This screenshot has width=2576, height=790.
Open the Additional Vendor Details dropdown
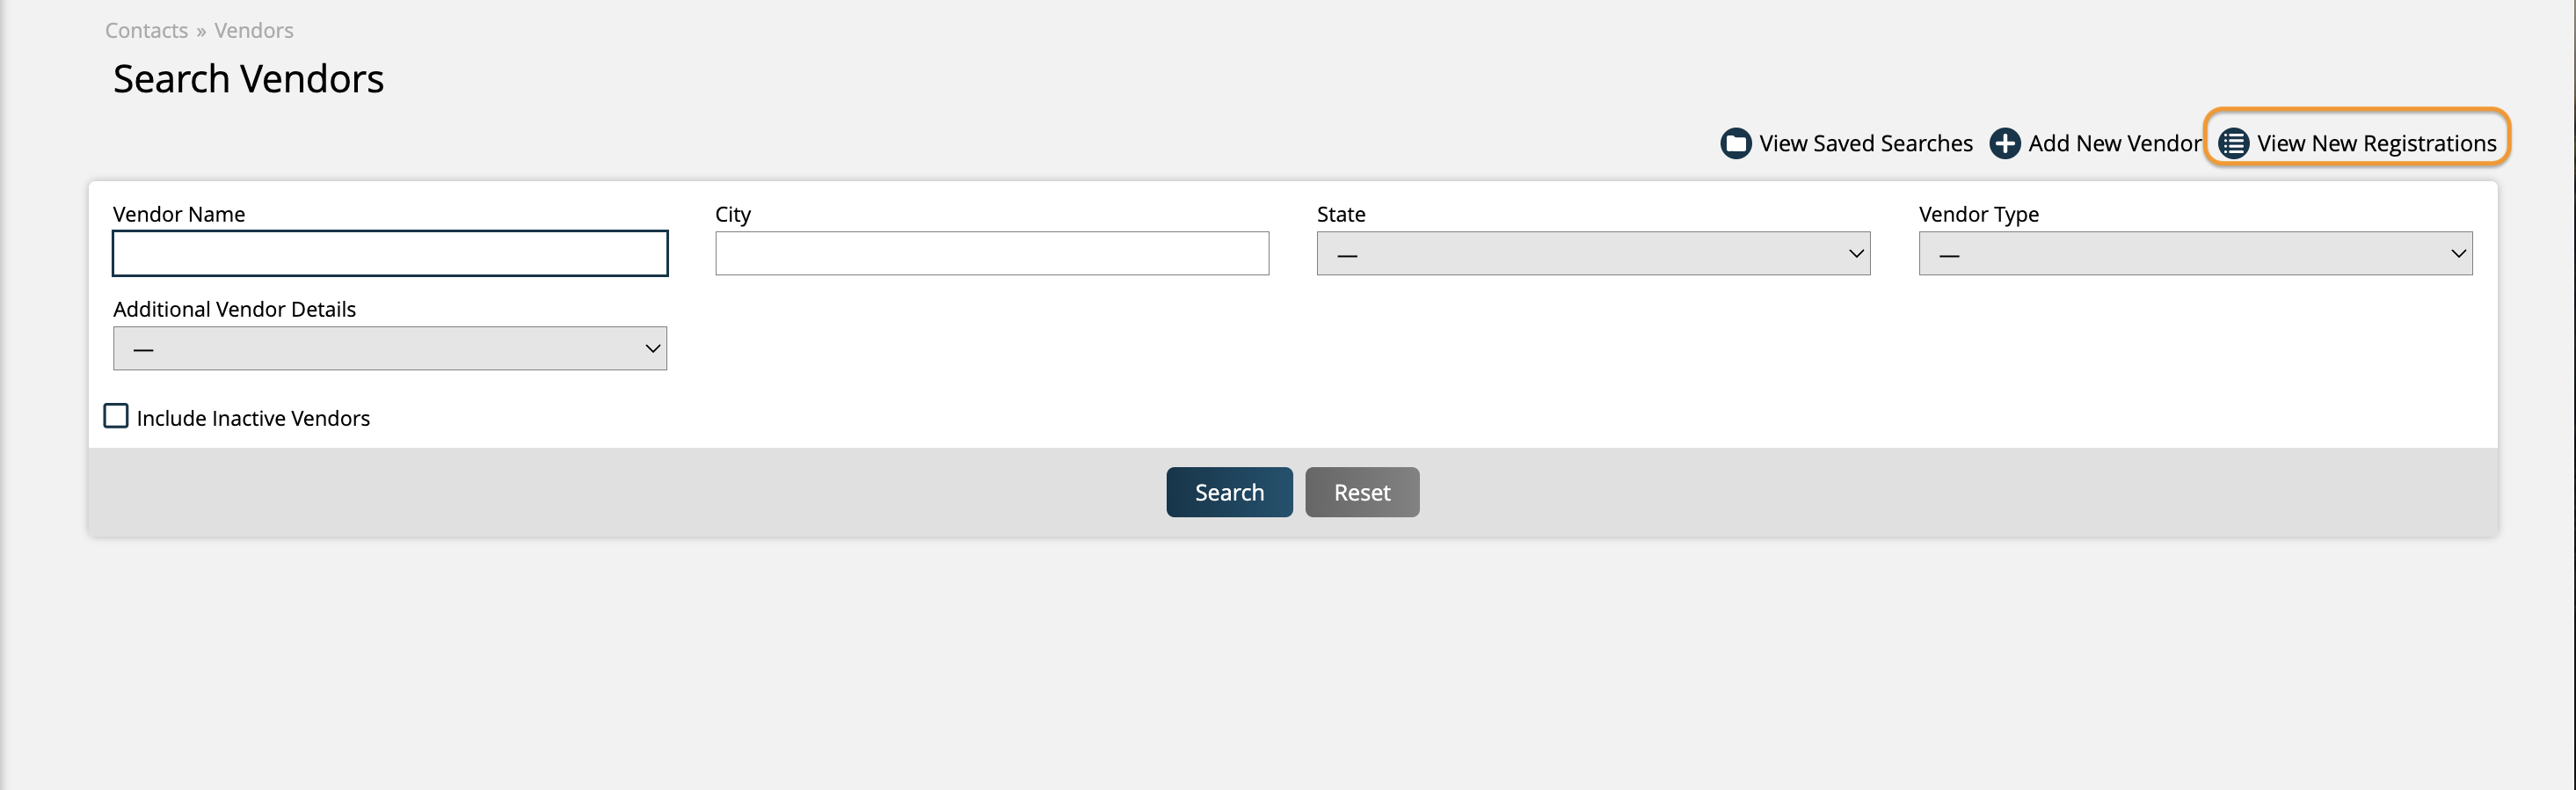click(x=390, y=349)
